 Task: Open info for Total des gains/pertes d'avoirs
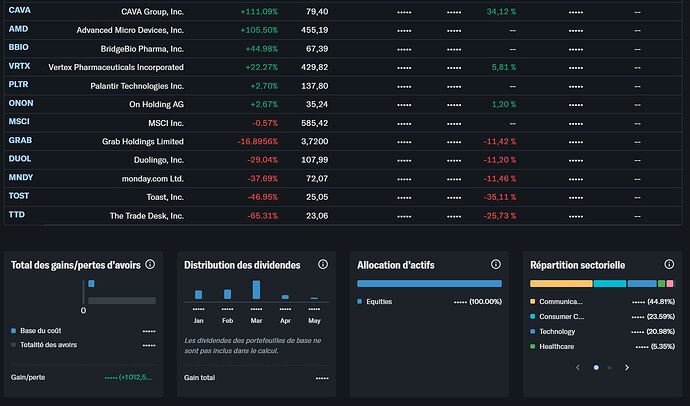(x=150, y=264)
